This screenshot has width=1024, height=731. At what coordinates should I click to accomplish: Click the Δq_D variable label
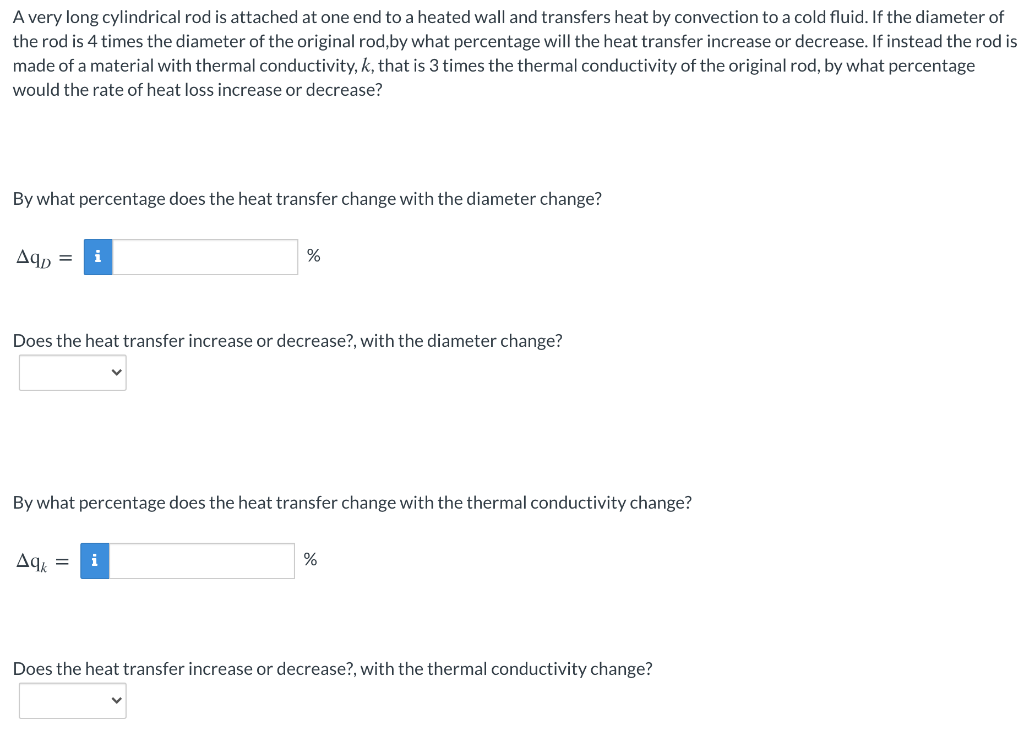33,259
